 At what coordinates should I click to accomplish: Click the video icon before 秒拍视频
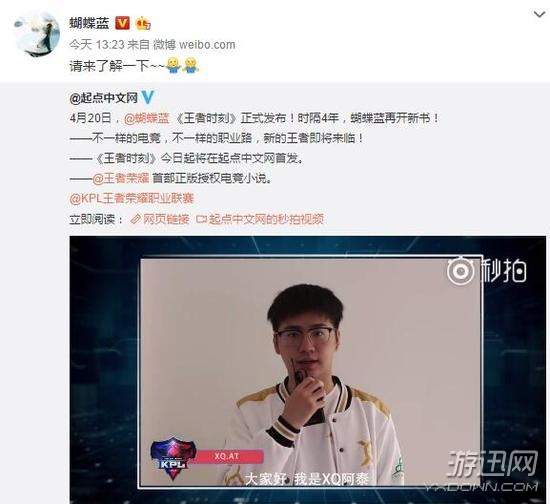tap(201, 220)
